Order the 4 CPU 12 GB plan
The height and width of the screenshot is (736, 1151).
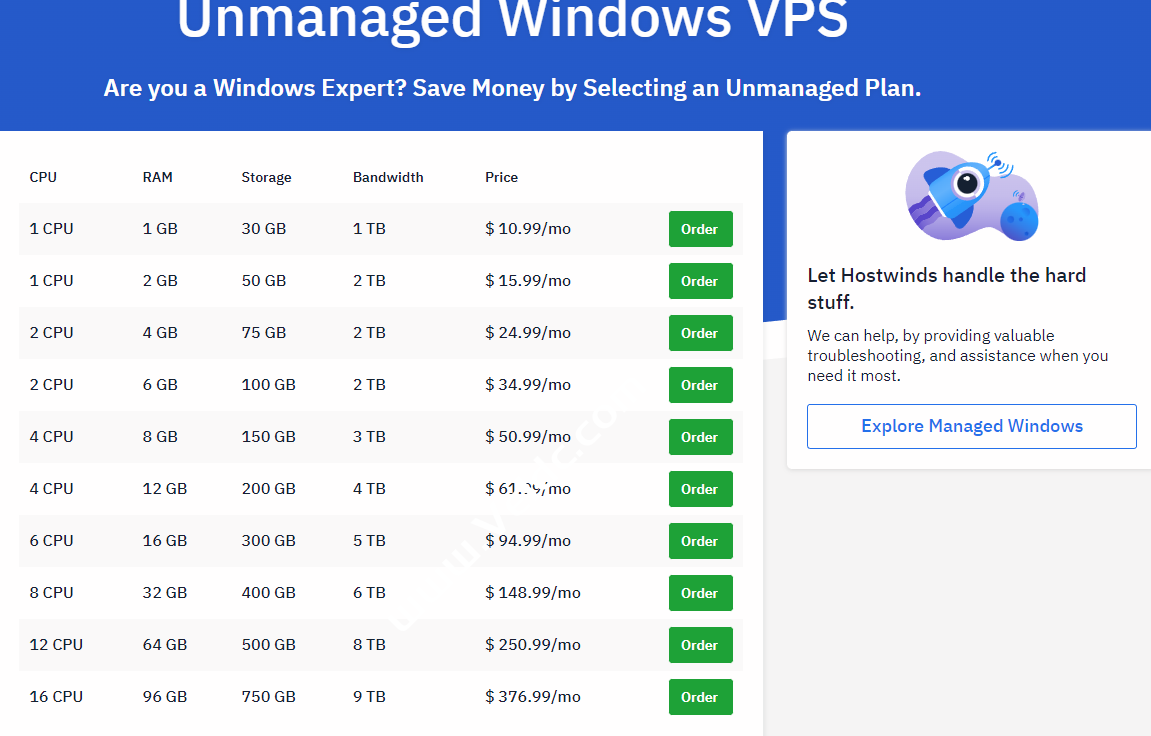700,489
